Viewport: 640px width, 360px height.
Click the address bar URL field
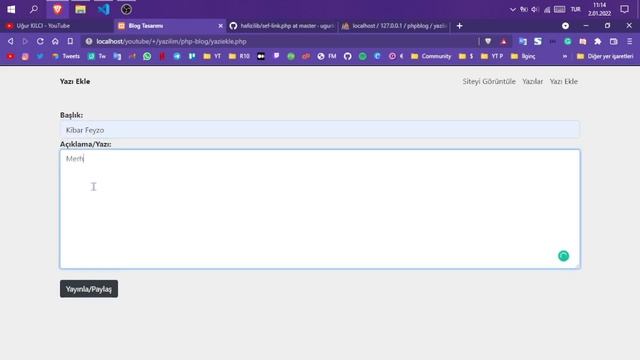click(280, 41)
